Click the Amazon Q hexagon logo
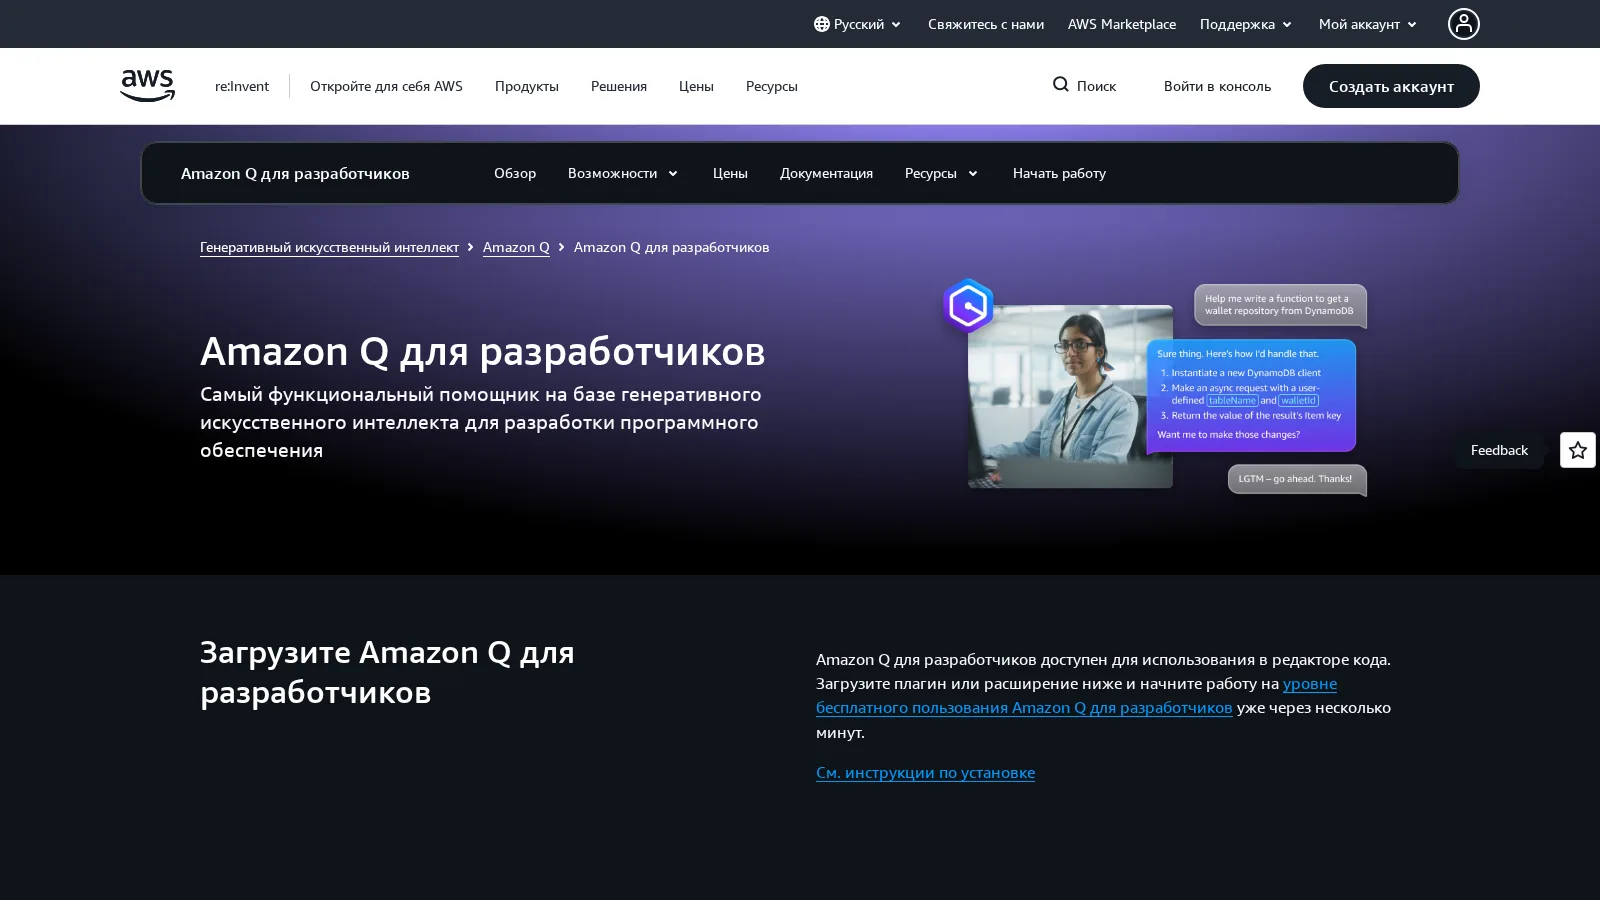This screenshot has height=900, width=1600. pyautogui.click(x=968, y=305)
